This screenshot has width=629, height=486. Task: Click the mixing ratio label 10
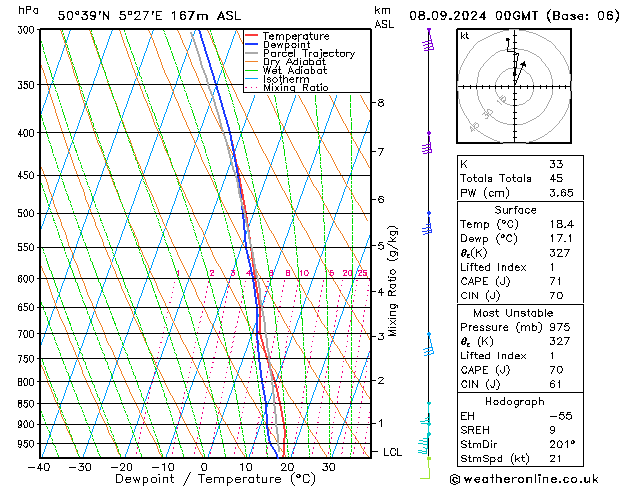click(x=304, y=273)
